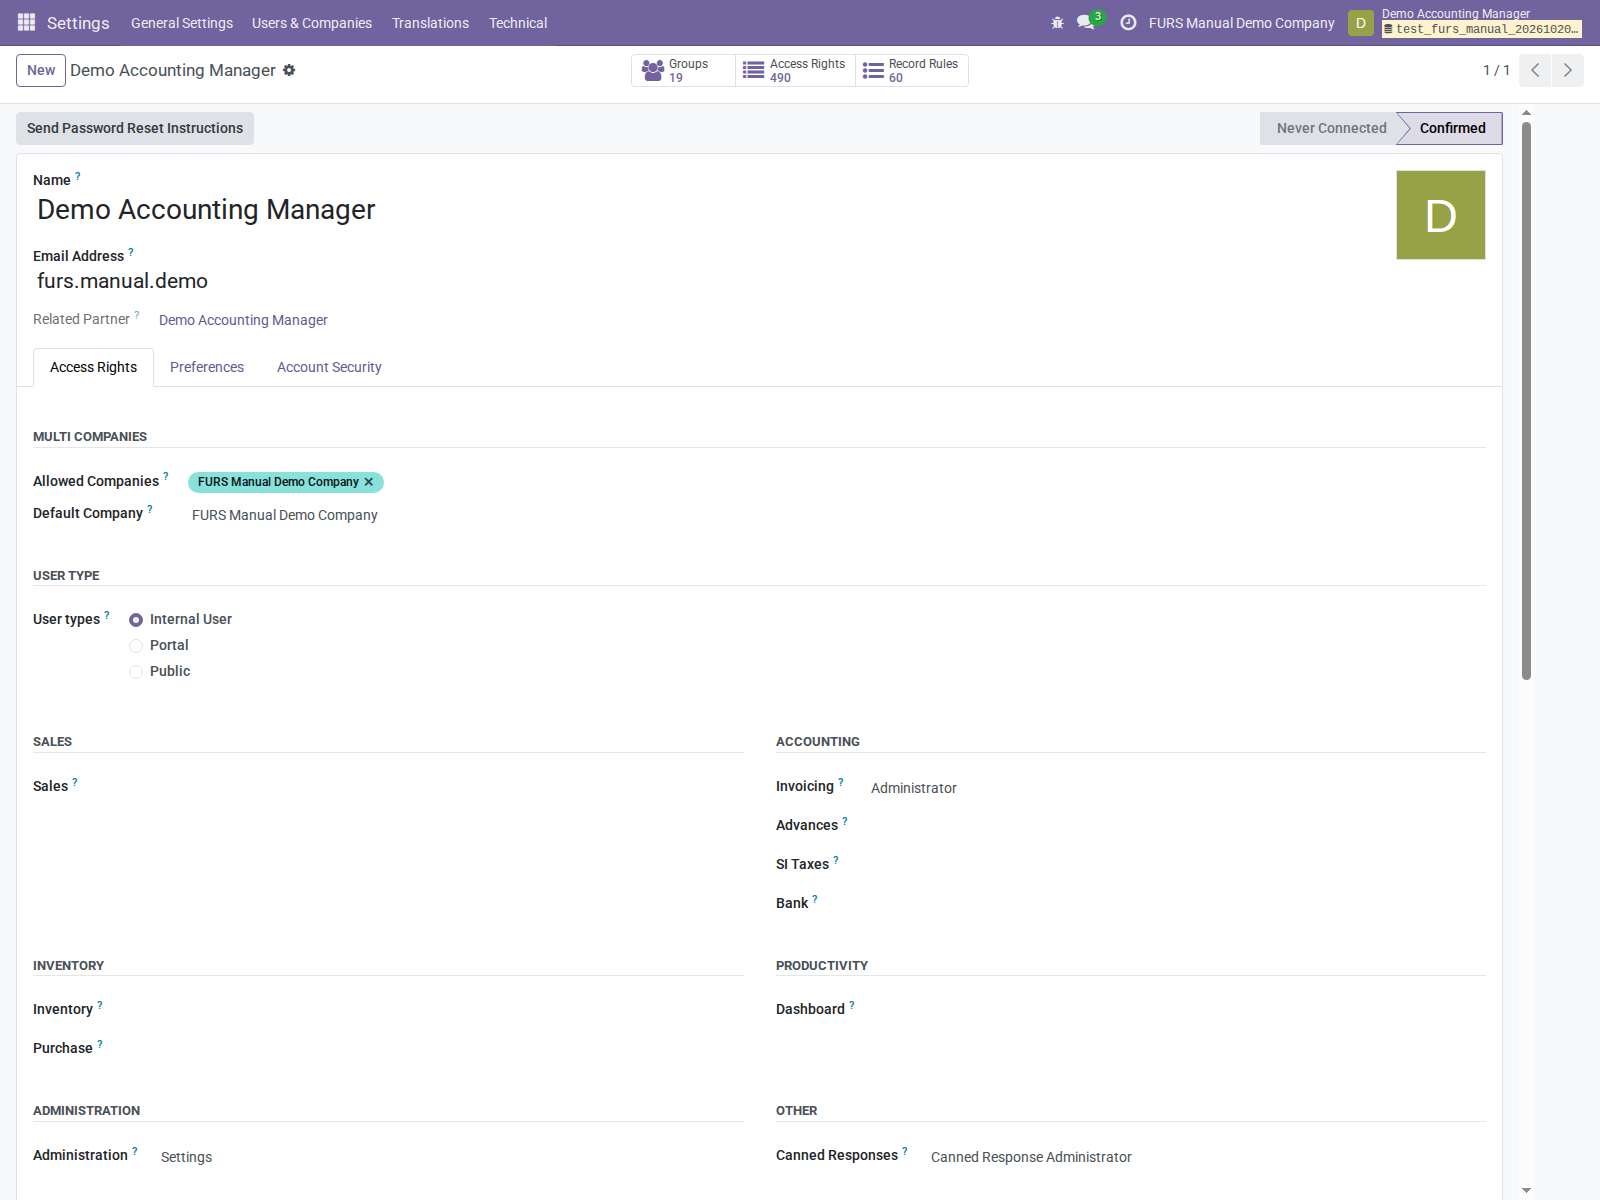Open Record Rules smart button

911,70
